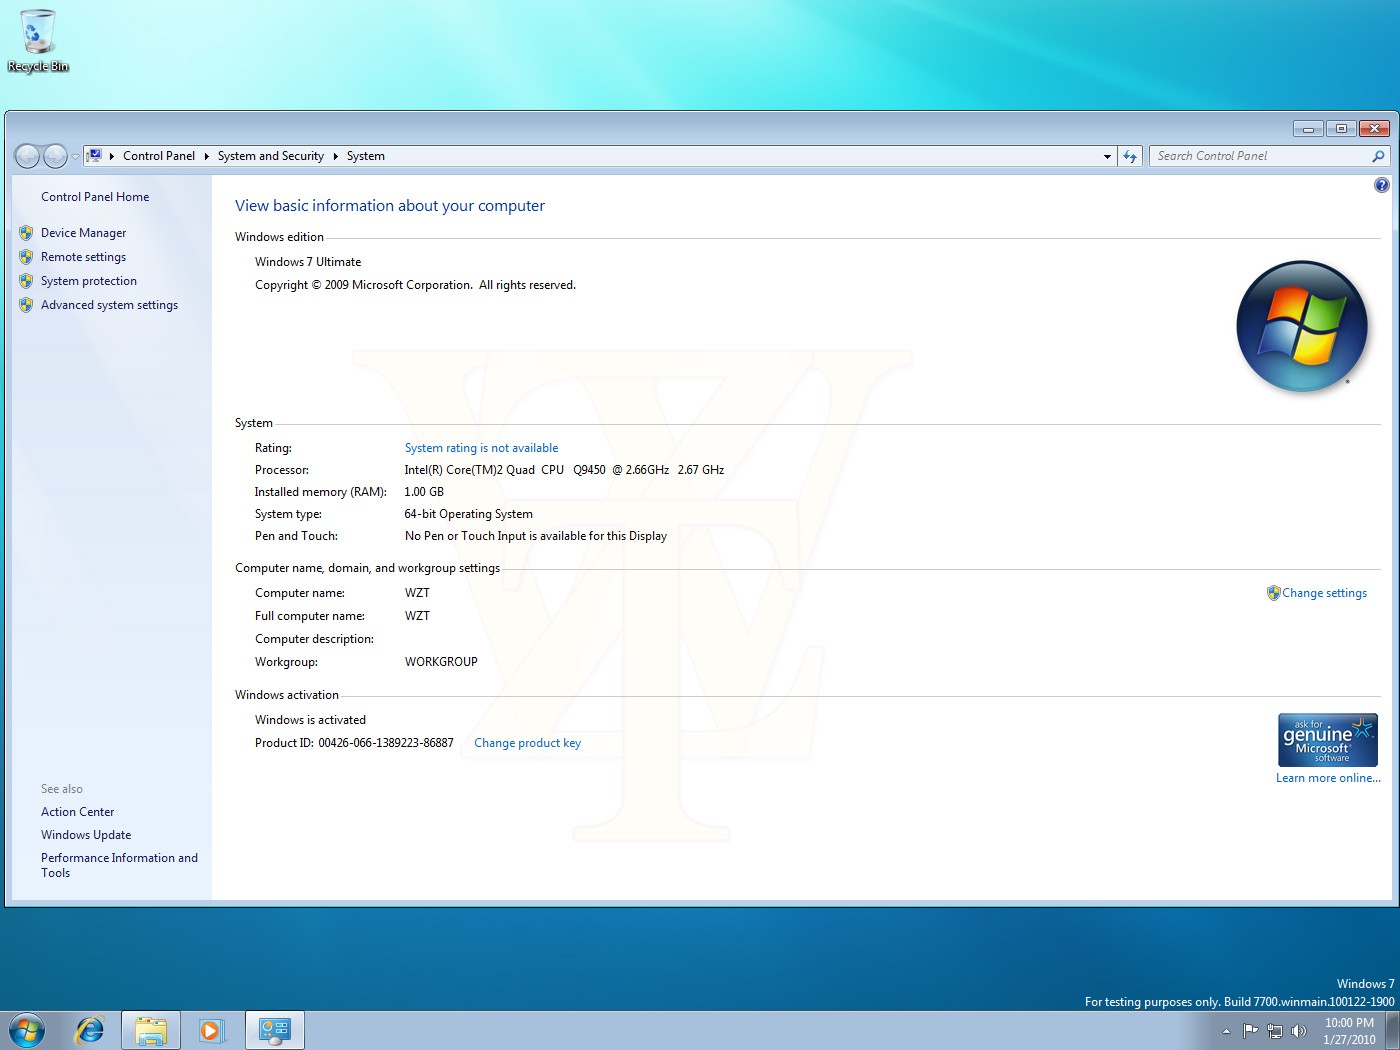This screenshot has height=1050, width=1400.
Task: Open Performance Information and Tools link
Action: click(119, 865)
